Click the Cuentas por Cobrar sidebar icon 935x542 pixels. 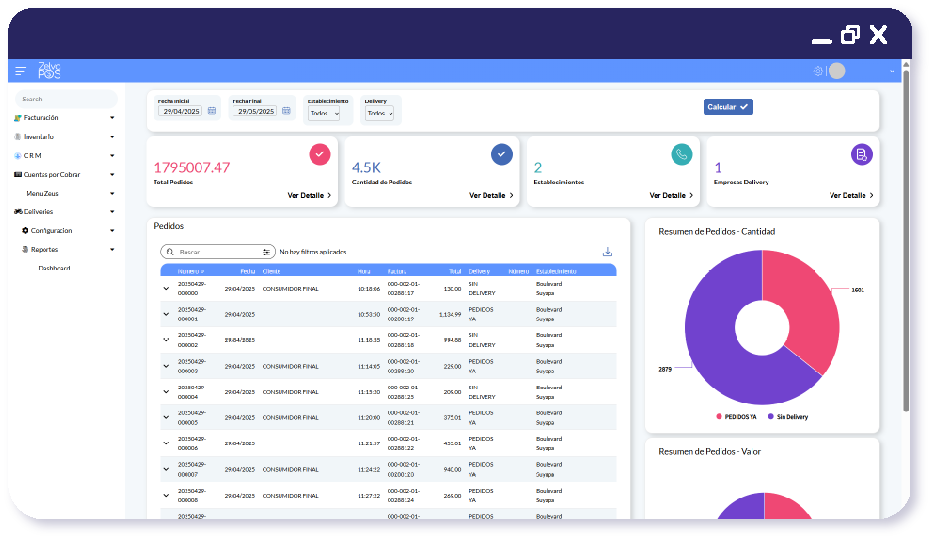coord(17,175)
